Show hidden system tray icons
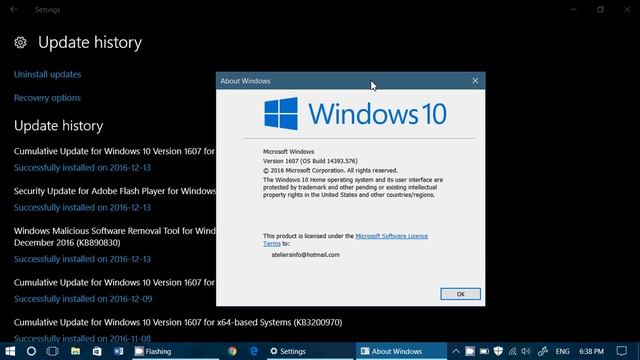The width and height of the screenshot is (640, 360). (x=456, y=351)
